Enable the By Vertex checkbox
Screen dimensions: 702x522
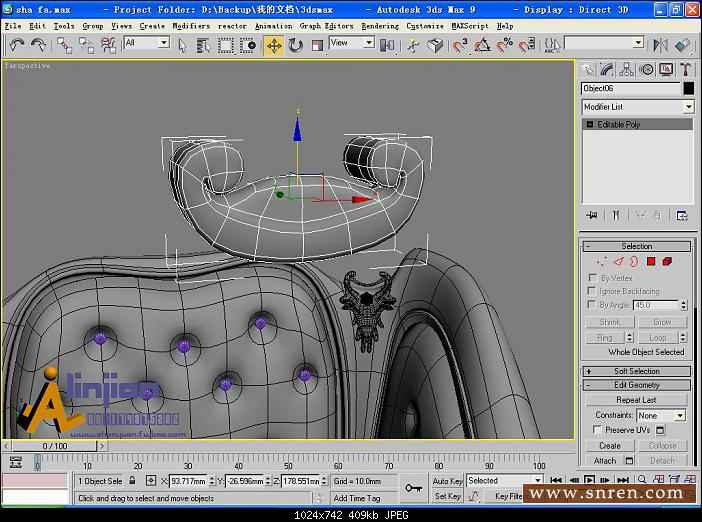[592, 278]
